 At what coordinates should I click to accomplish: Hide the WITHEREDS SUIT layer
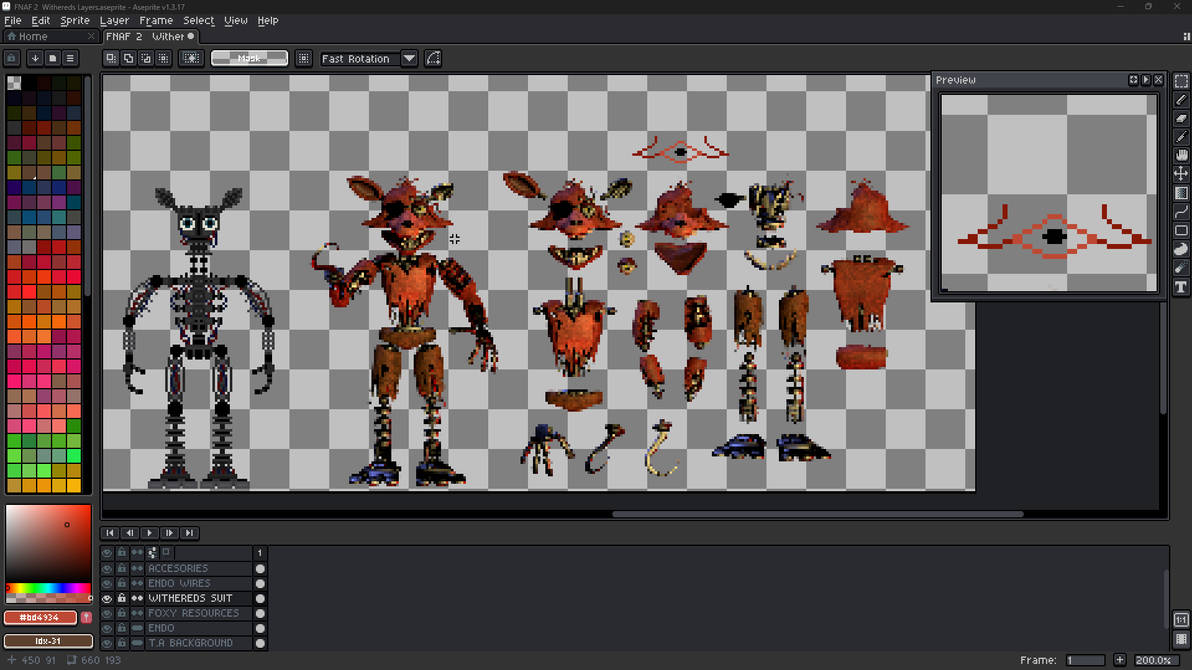pyautogui.click(x=106, y=599)
